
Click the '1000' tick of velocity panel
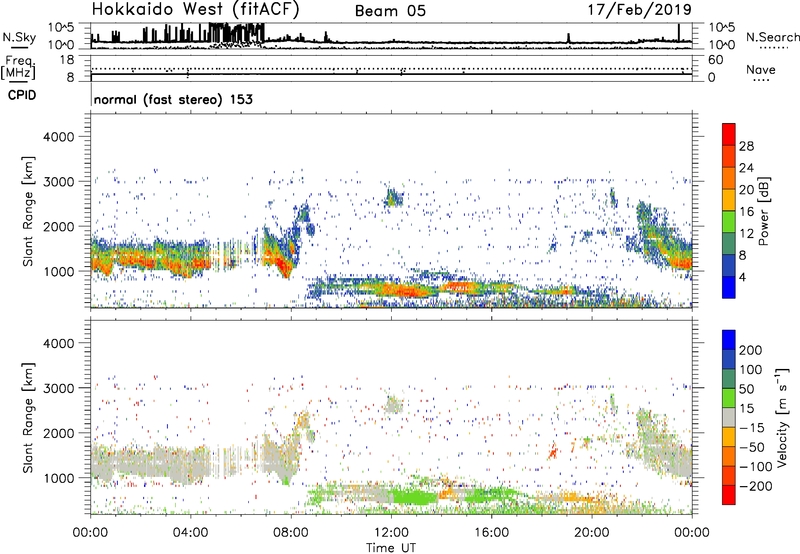[58, 479]
